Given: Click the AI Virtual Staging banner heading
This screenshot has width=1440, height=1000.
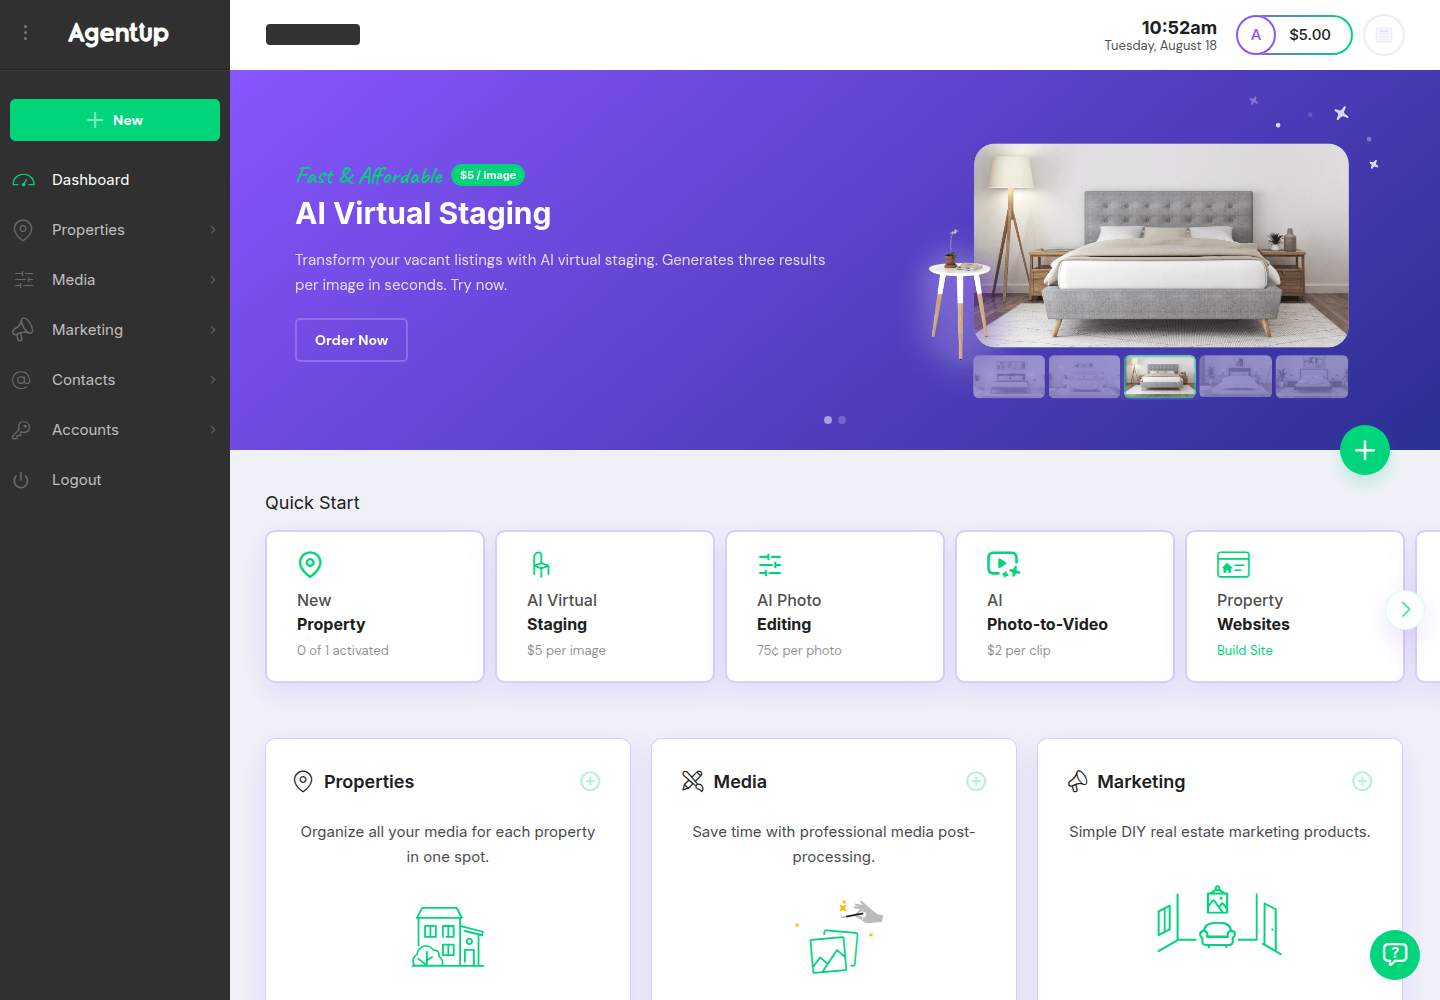Looking at the screenshot, I should tap(423, 213).
